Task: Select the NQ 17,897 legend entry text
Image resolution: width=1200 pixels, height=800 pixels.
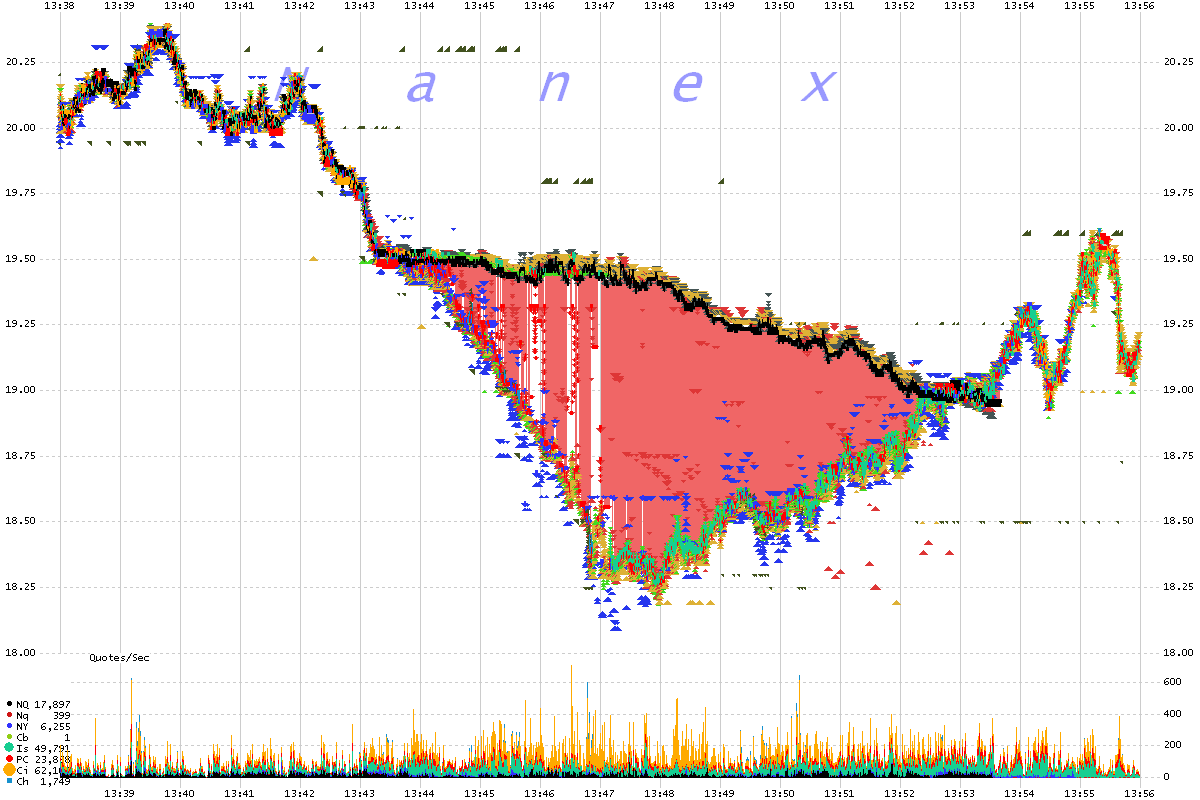Action: tap(43, 704)
